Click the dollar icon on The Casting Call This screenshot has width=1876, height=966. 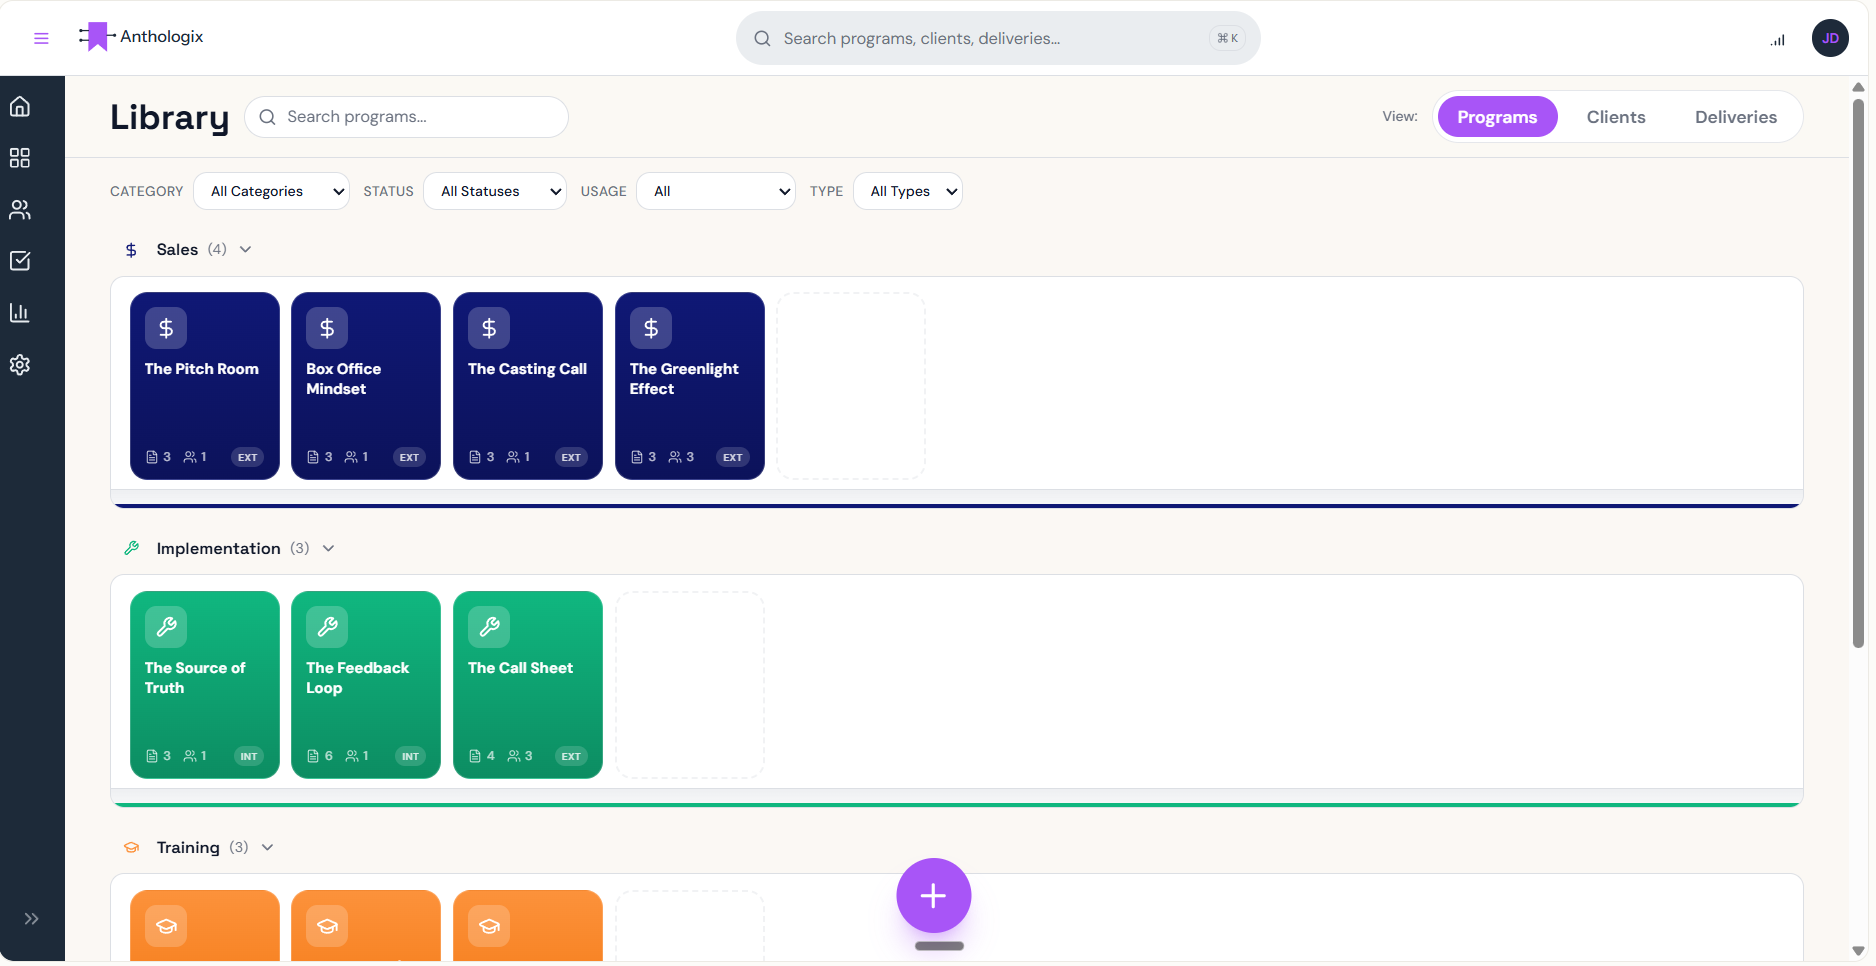(x=489, y=328)
